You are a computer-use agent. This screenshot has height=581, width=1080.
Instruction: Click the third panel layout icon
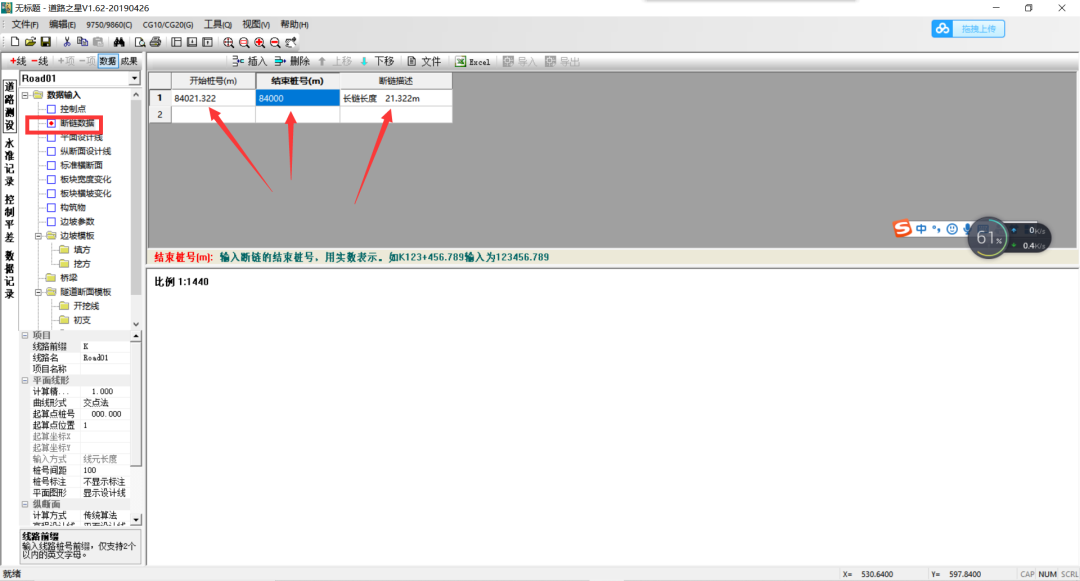point(207,43)
